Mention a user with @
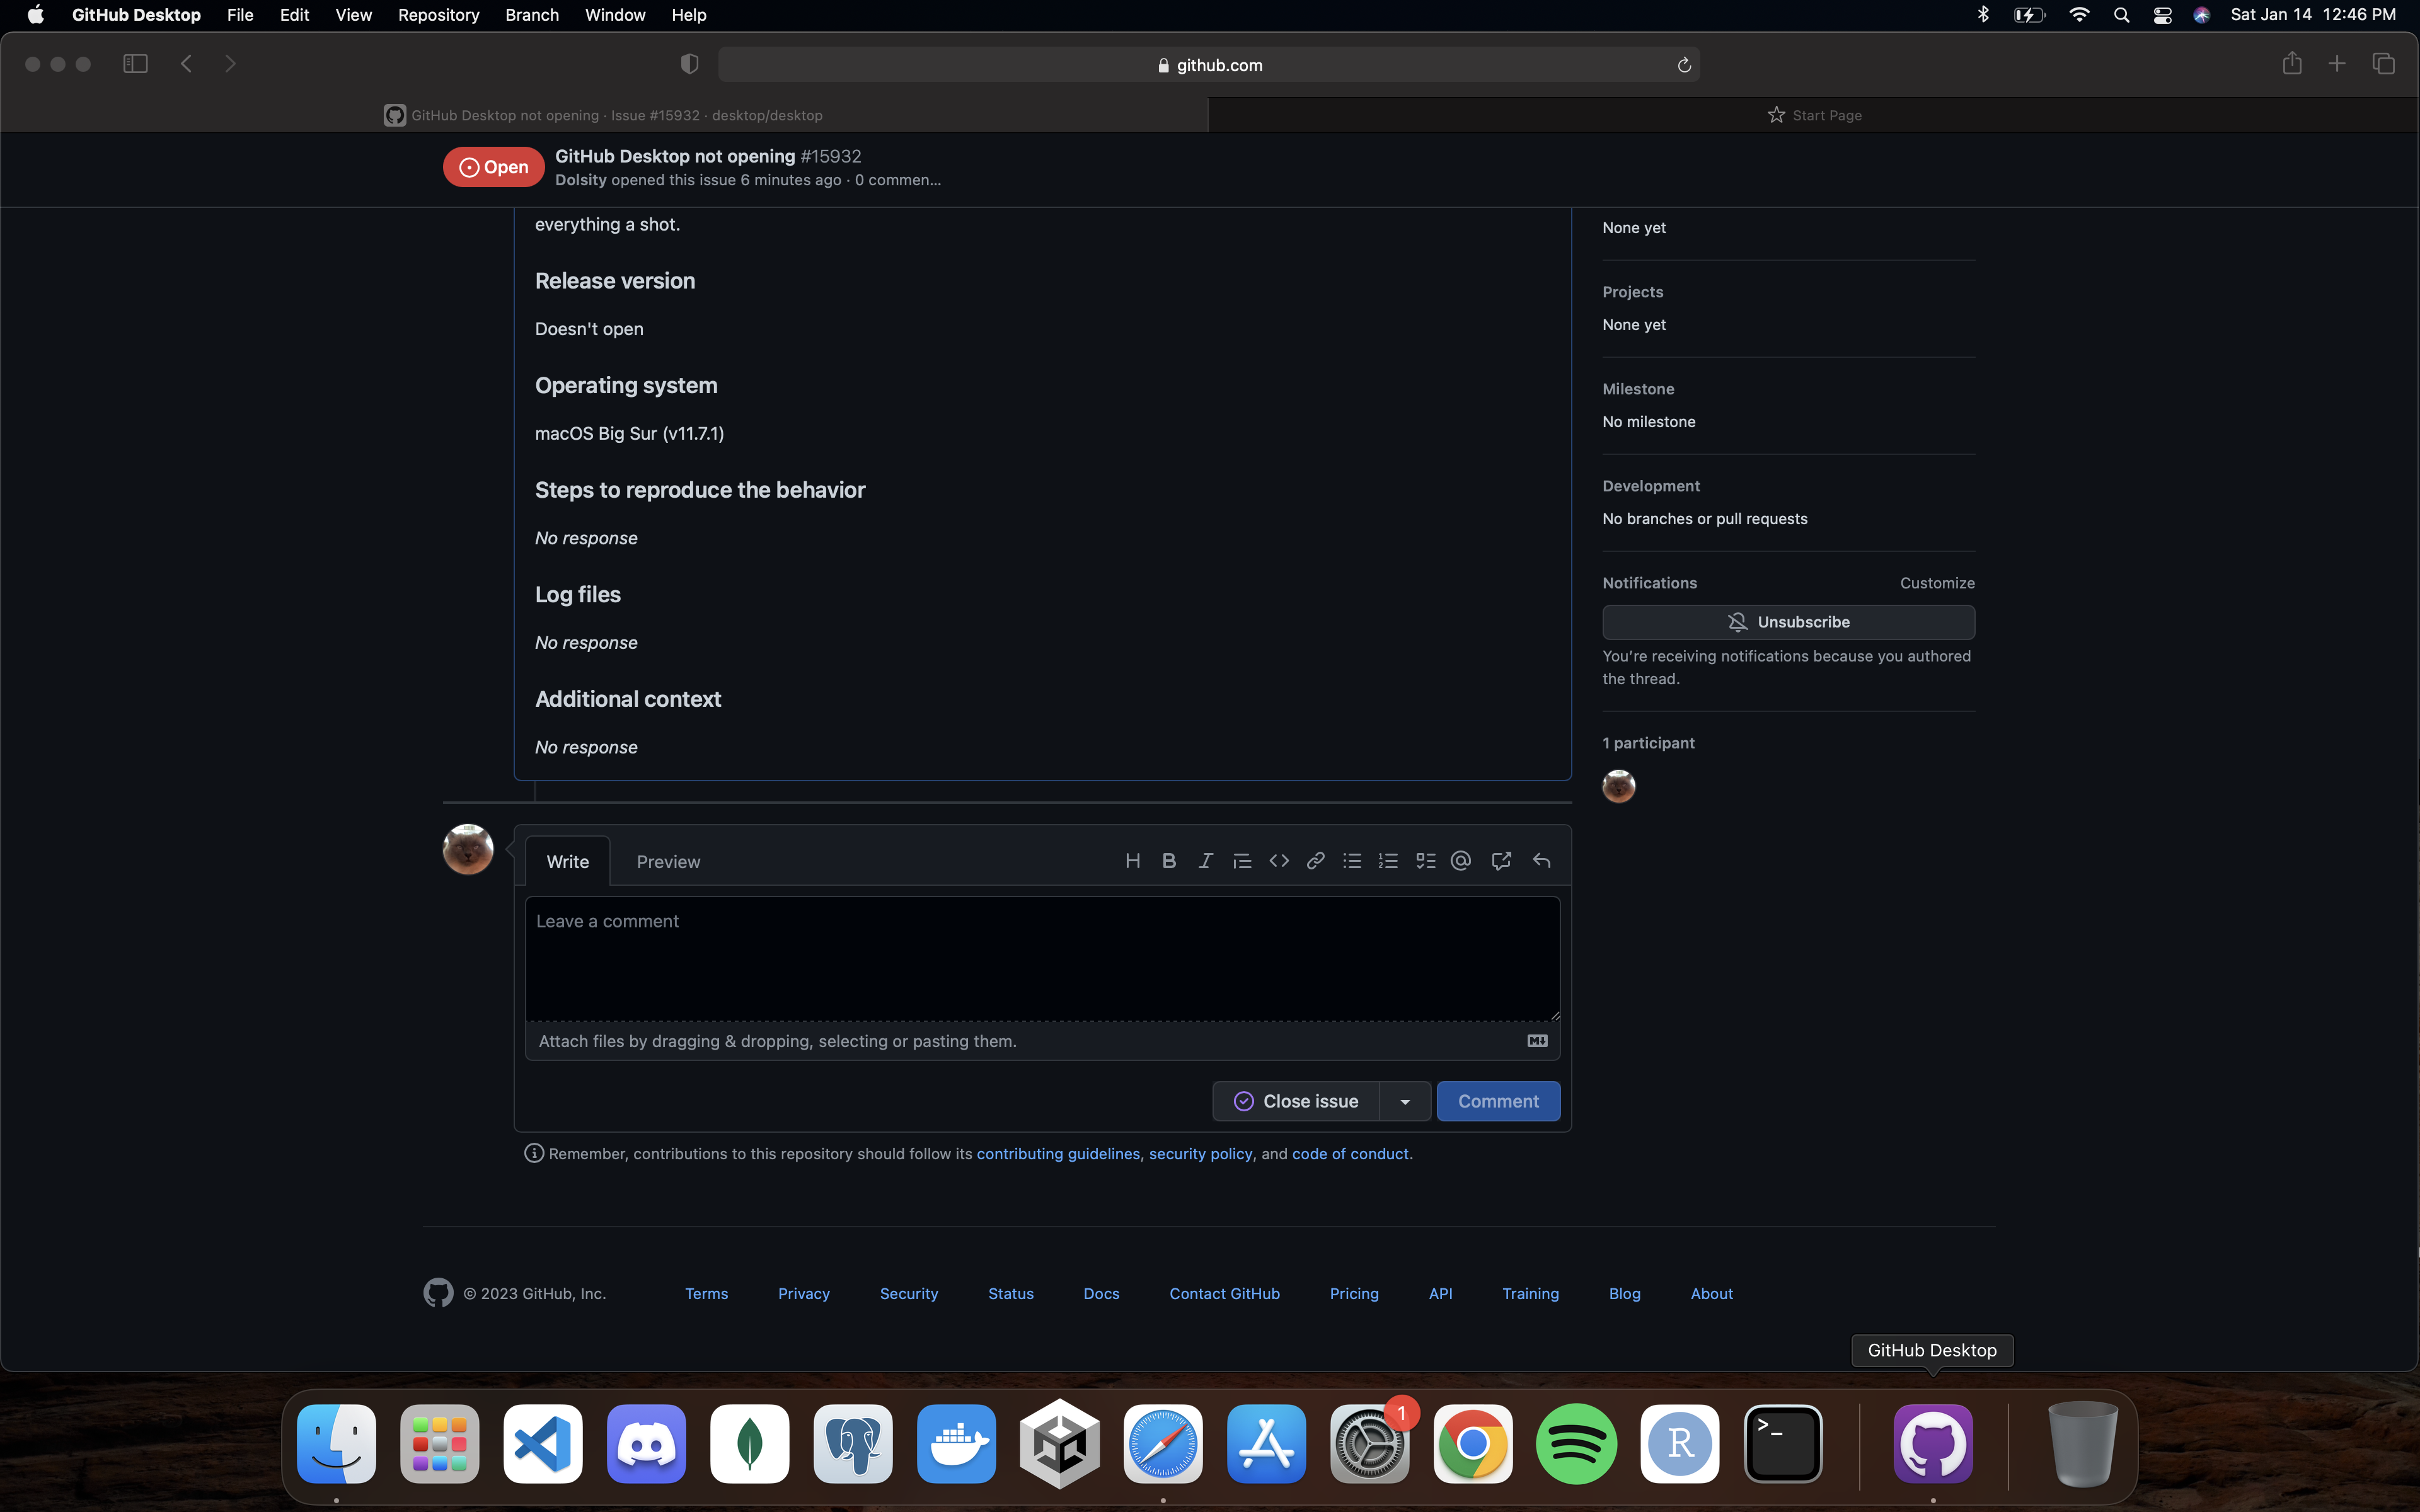Image resolution: width=2420 pixels, height=1512 pixels. [1460, 860]
